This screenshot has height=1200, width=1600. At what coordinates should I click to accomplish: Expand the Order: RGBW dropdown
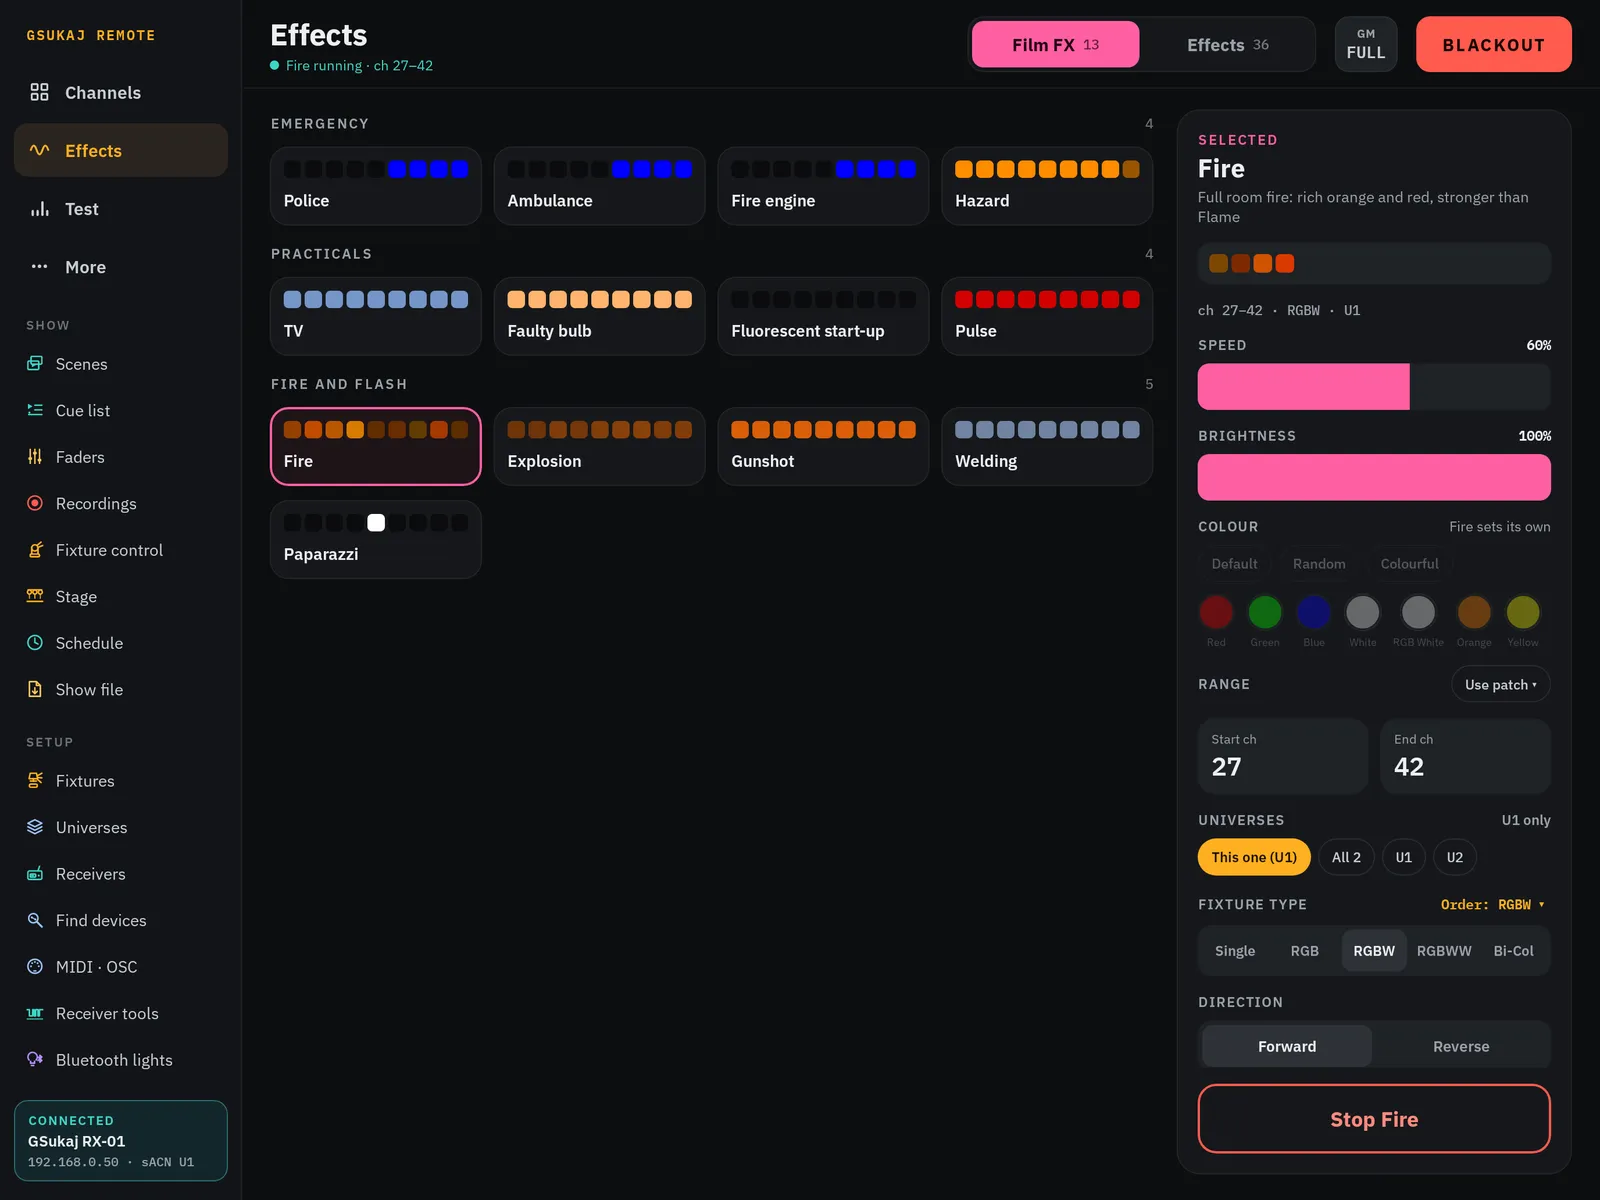(x=1492, y=904)
